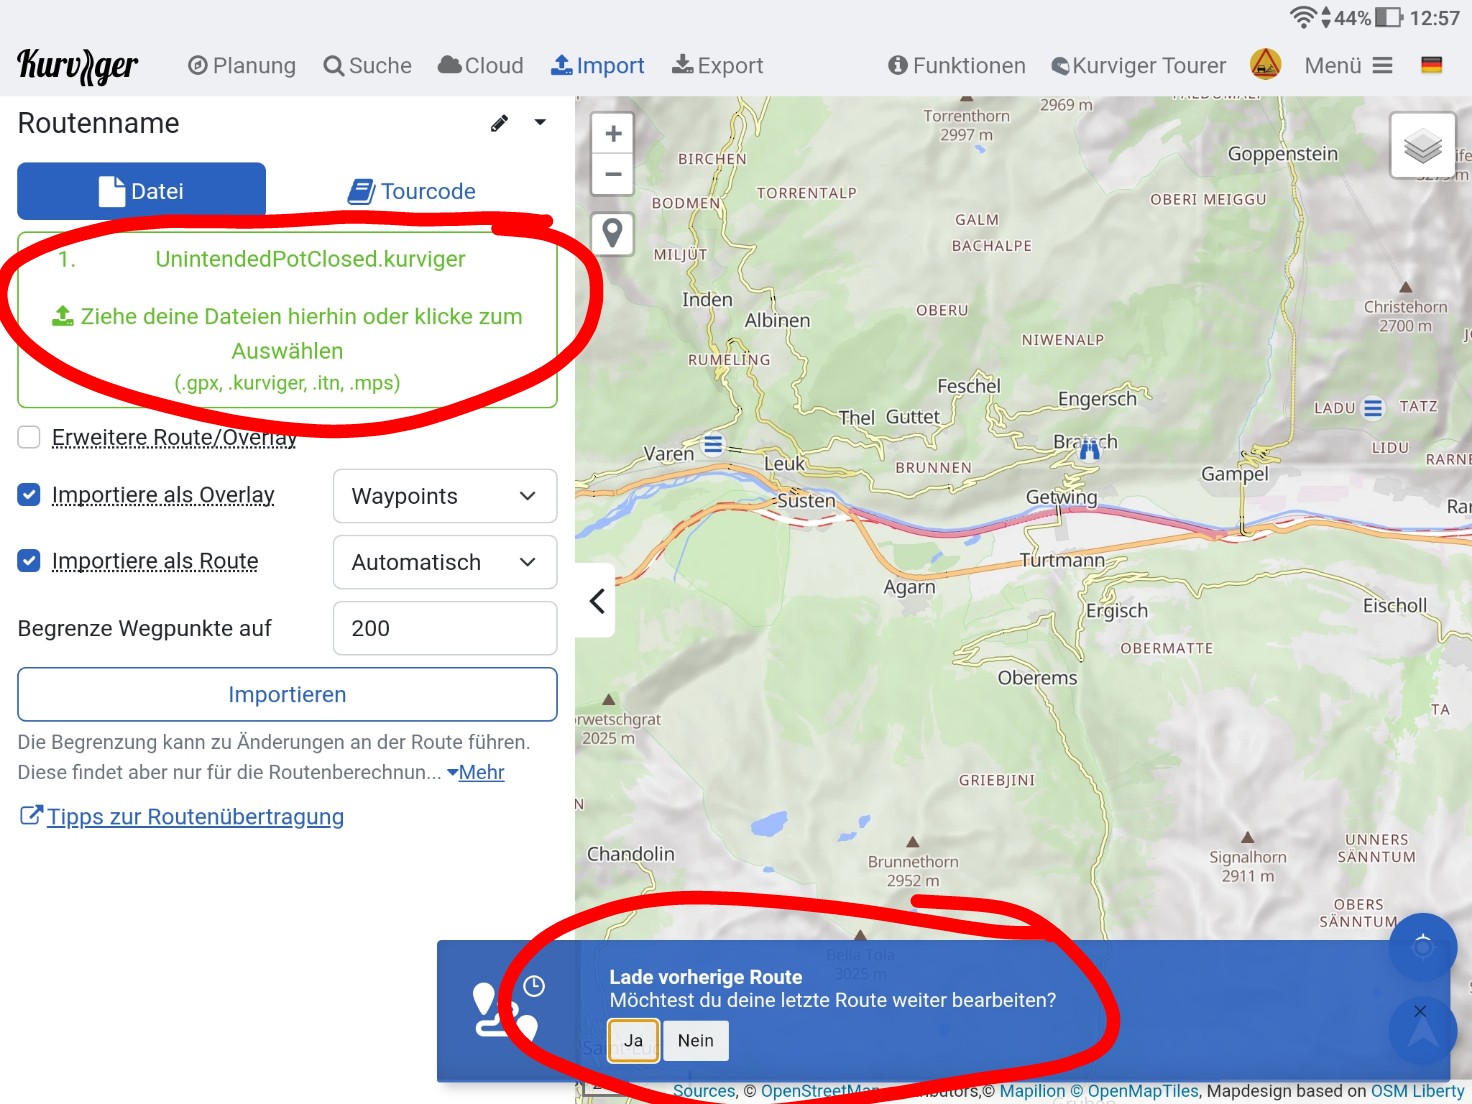Collapse the sidebar with left chevron

tap(597, 601)
